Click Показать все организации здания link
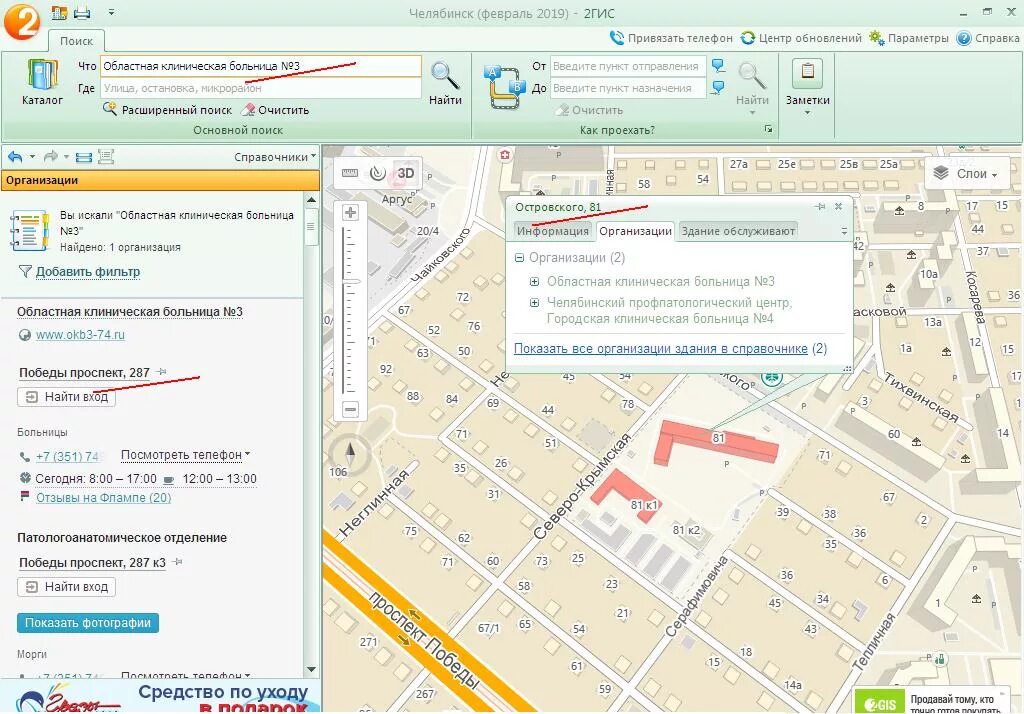Viewport: 1024px width, 714px height. (x=660, y=348)
